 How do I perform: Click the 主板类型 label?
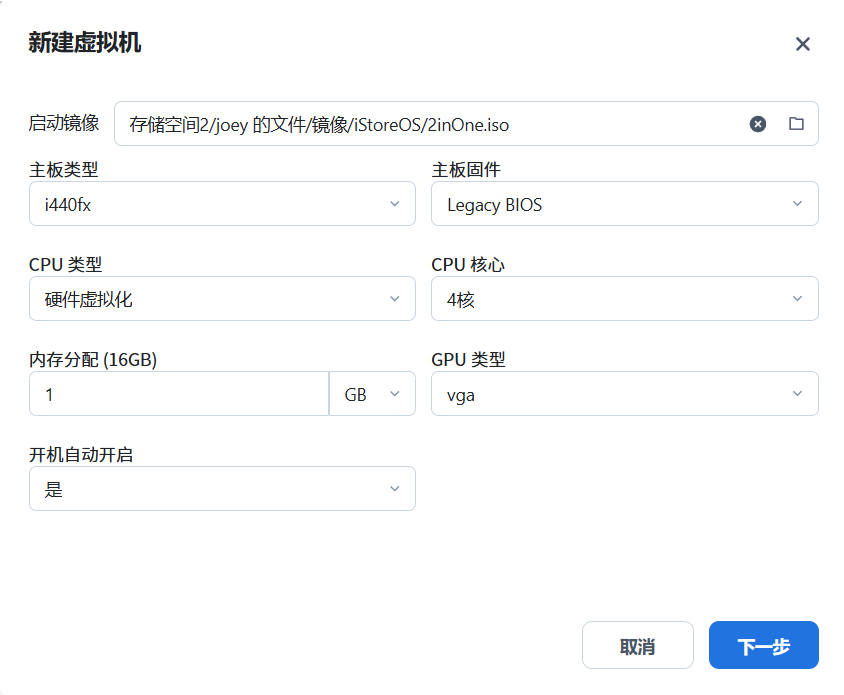click(x=64, y=170)
